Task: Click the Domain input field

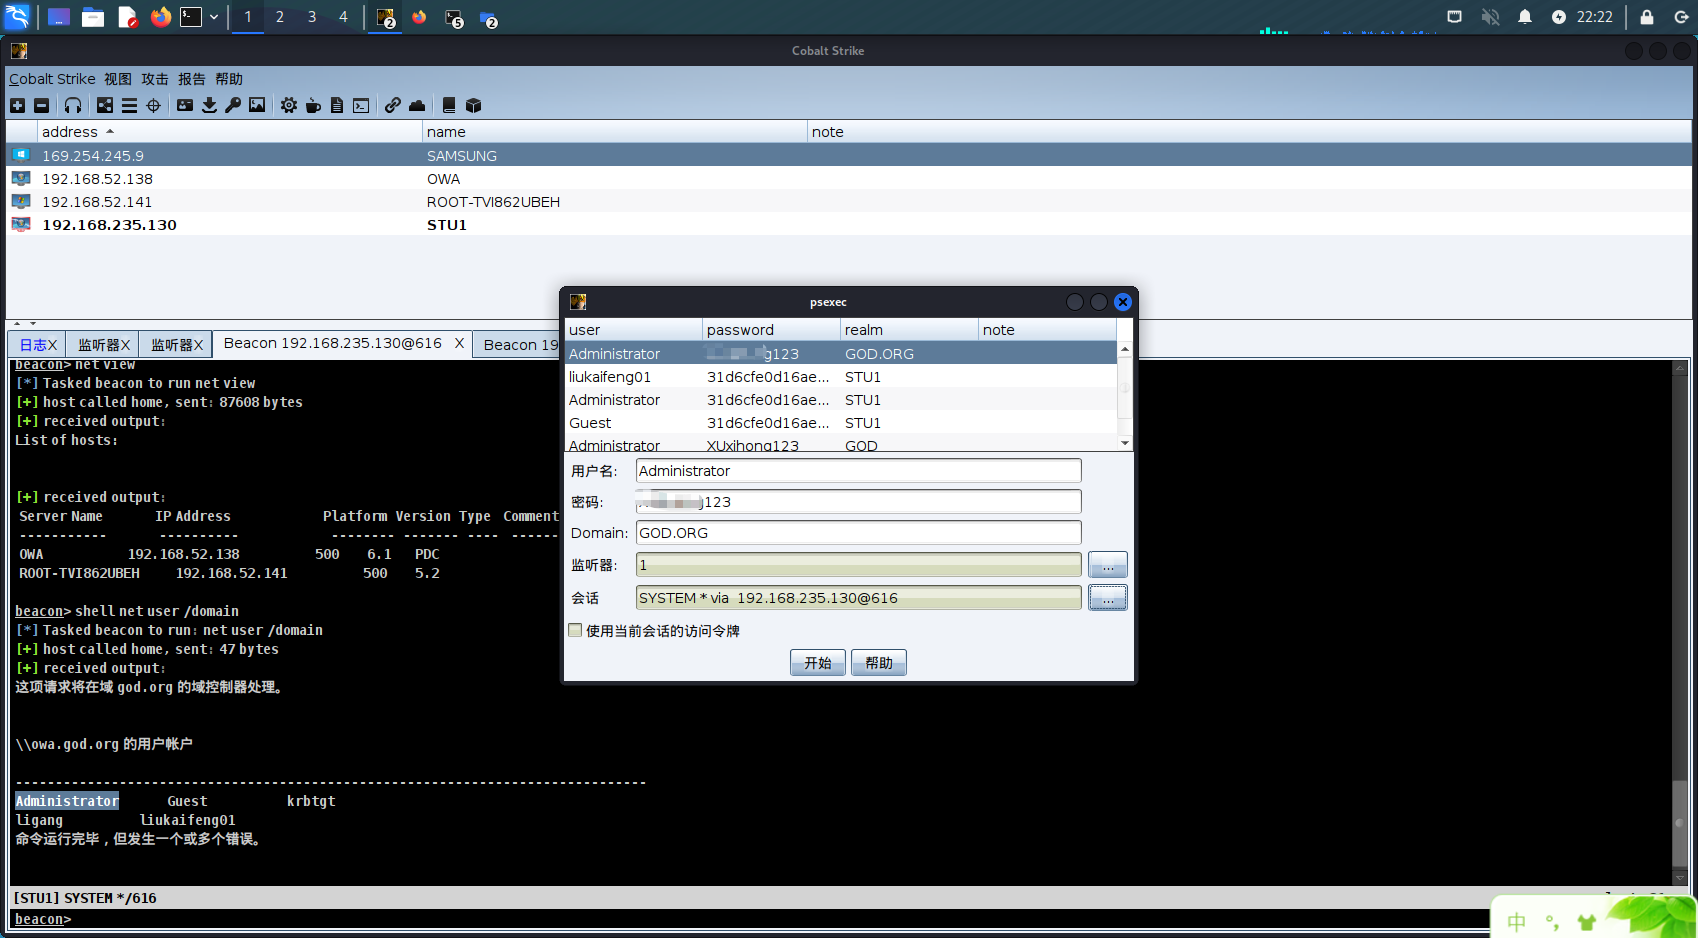Action: point(858,533)
